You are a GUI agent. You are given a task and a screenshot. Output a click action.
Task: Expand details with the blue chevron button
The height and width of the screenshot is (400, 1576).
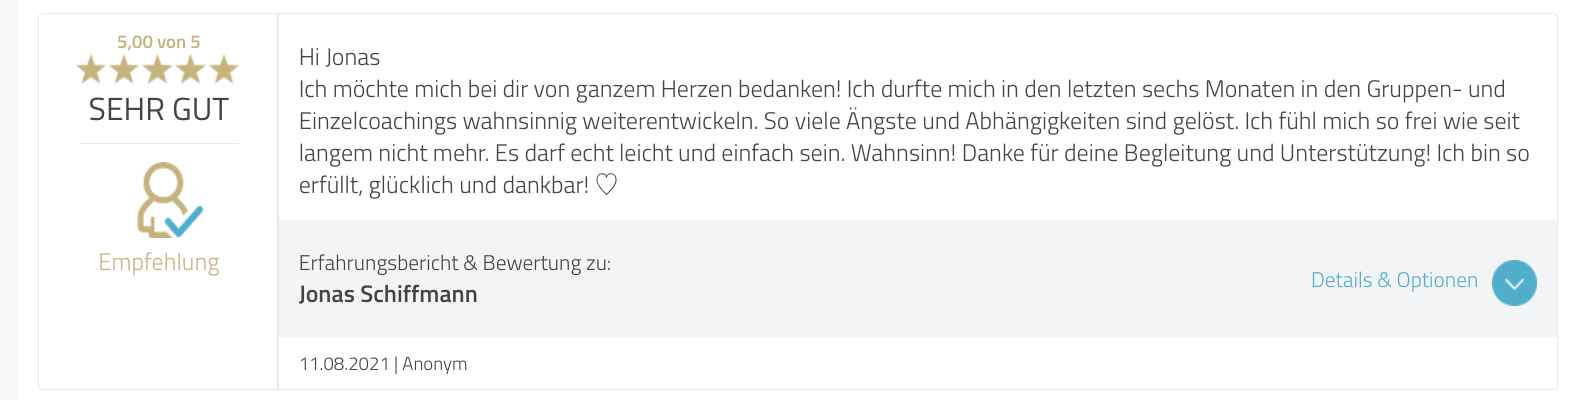click(x=1514, y=282)
